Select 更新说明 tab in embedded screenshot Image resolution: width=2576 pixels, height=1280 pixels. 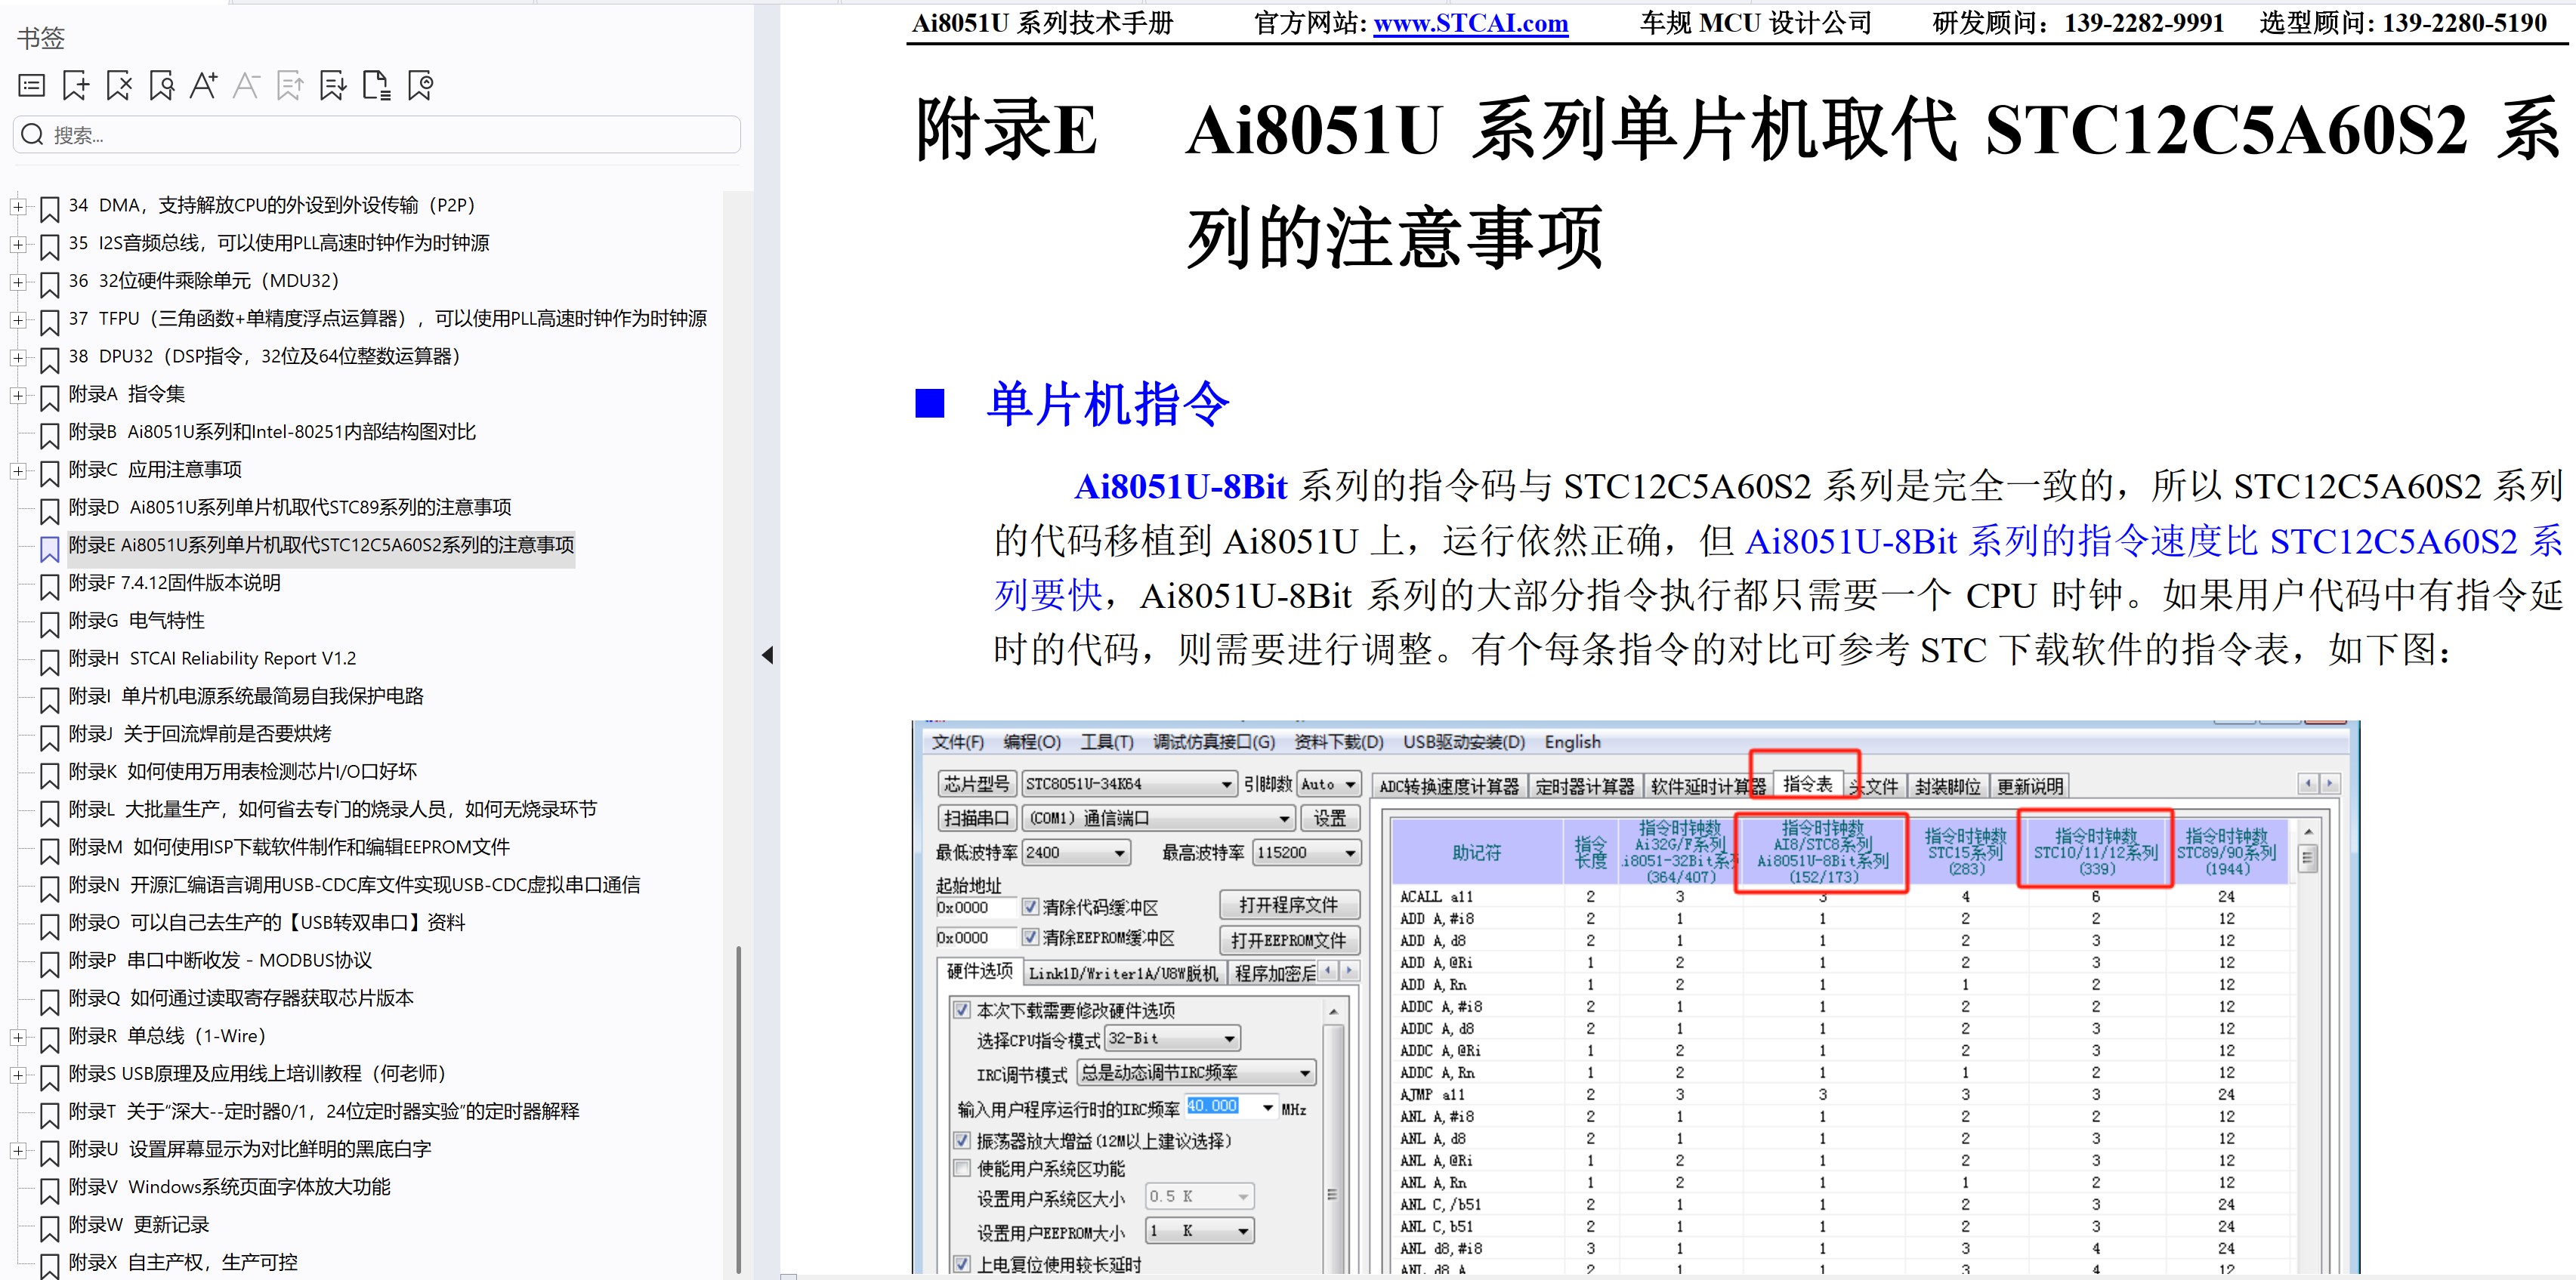[2029, 787]
